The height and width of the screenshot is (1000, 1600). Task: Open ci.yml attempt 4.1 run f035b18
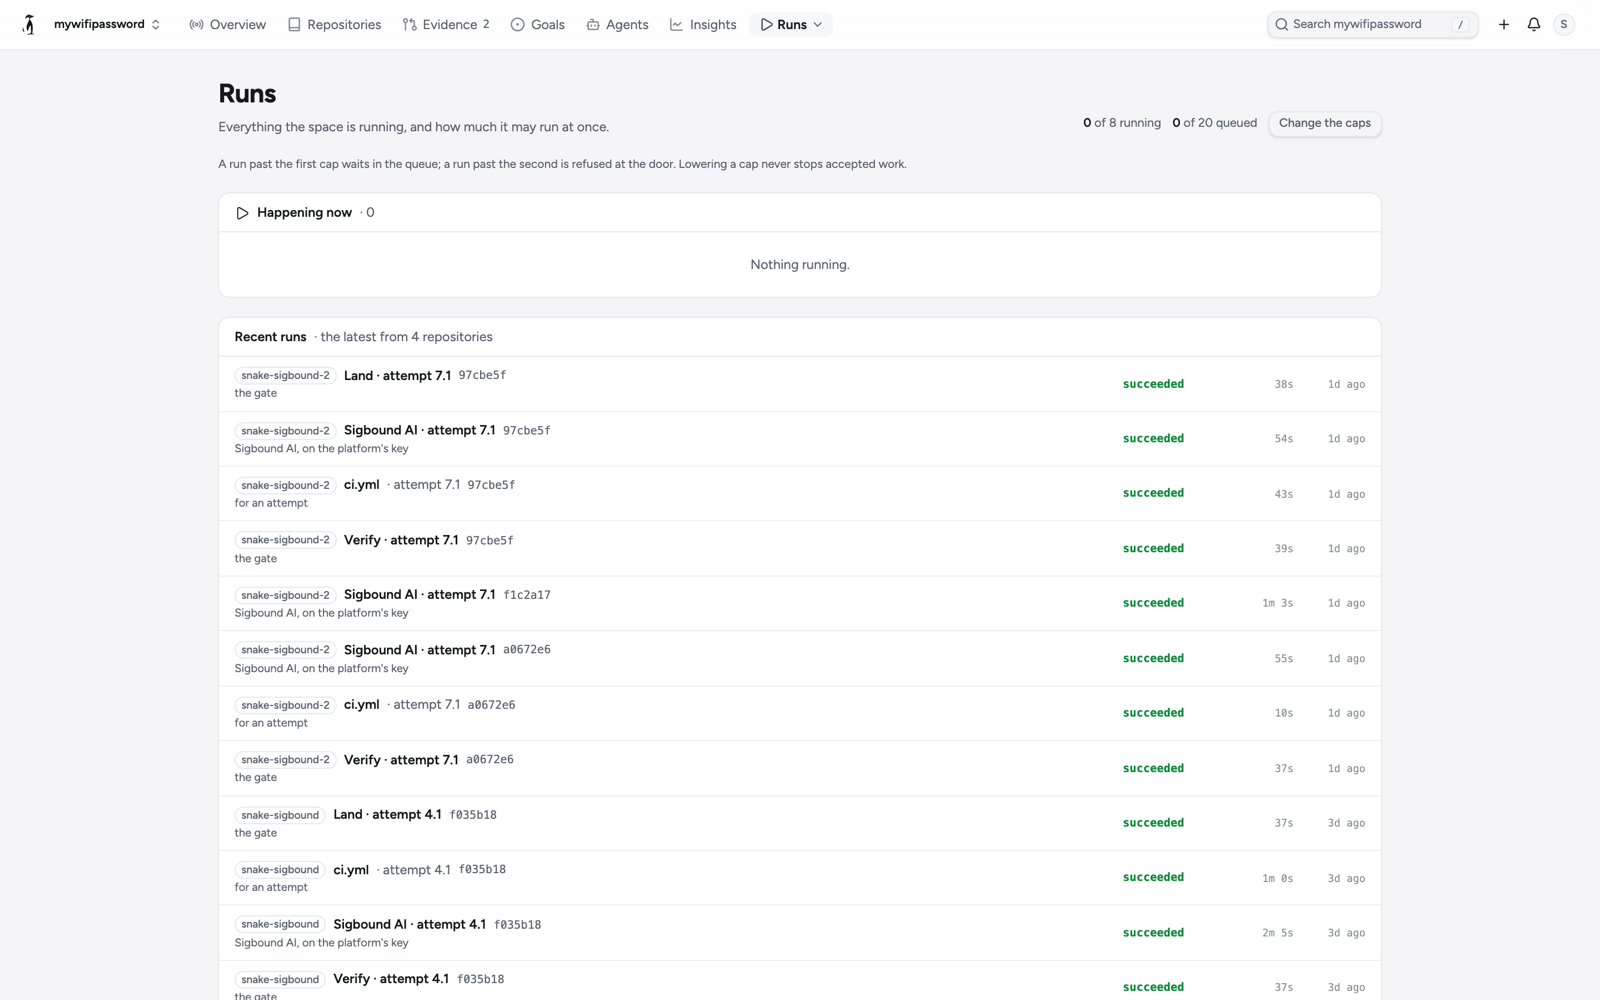(799, 878)
